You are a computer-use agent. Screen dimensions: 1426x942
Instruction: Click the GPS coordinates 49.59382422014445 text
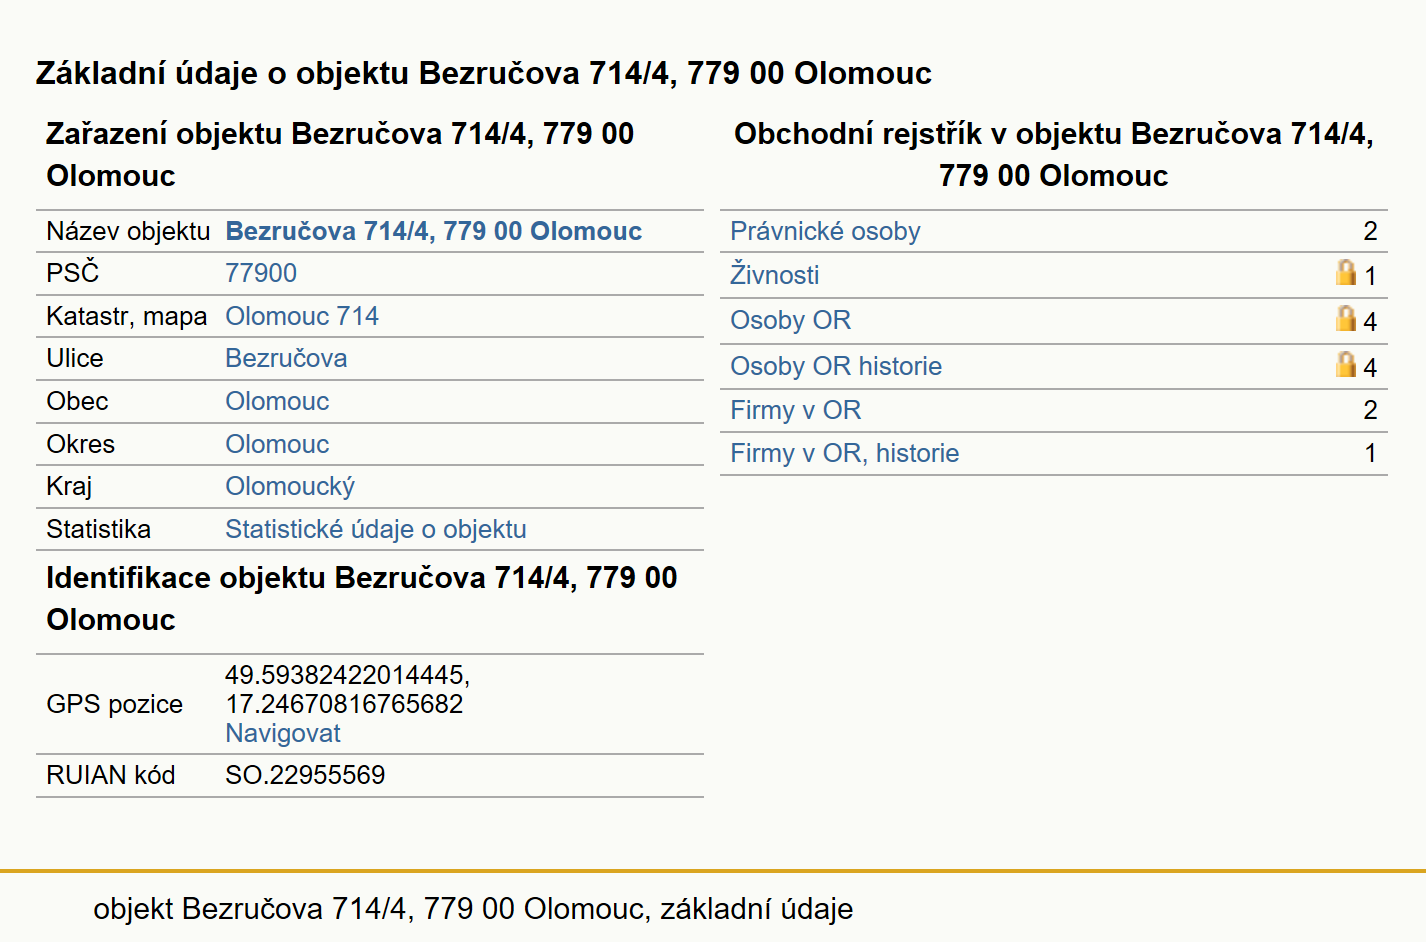(347, 675)
